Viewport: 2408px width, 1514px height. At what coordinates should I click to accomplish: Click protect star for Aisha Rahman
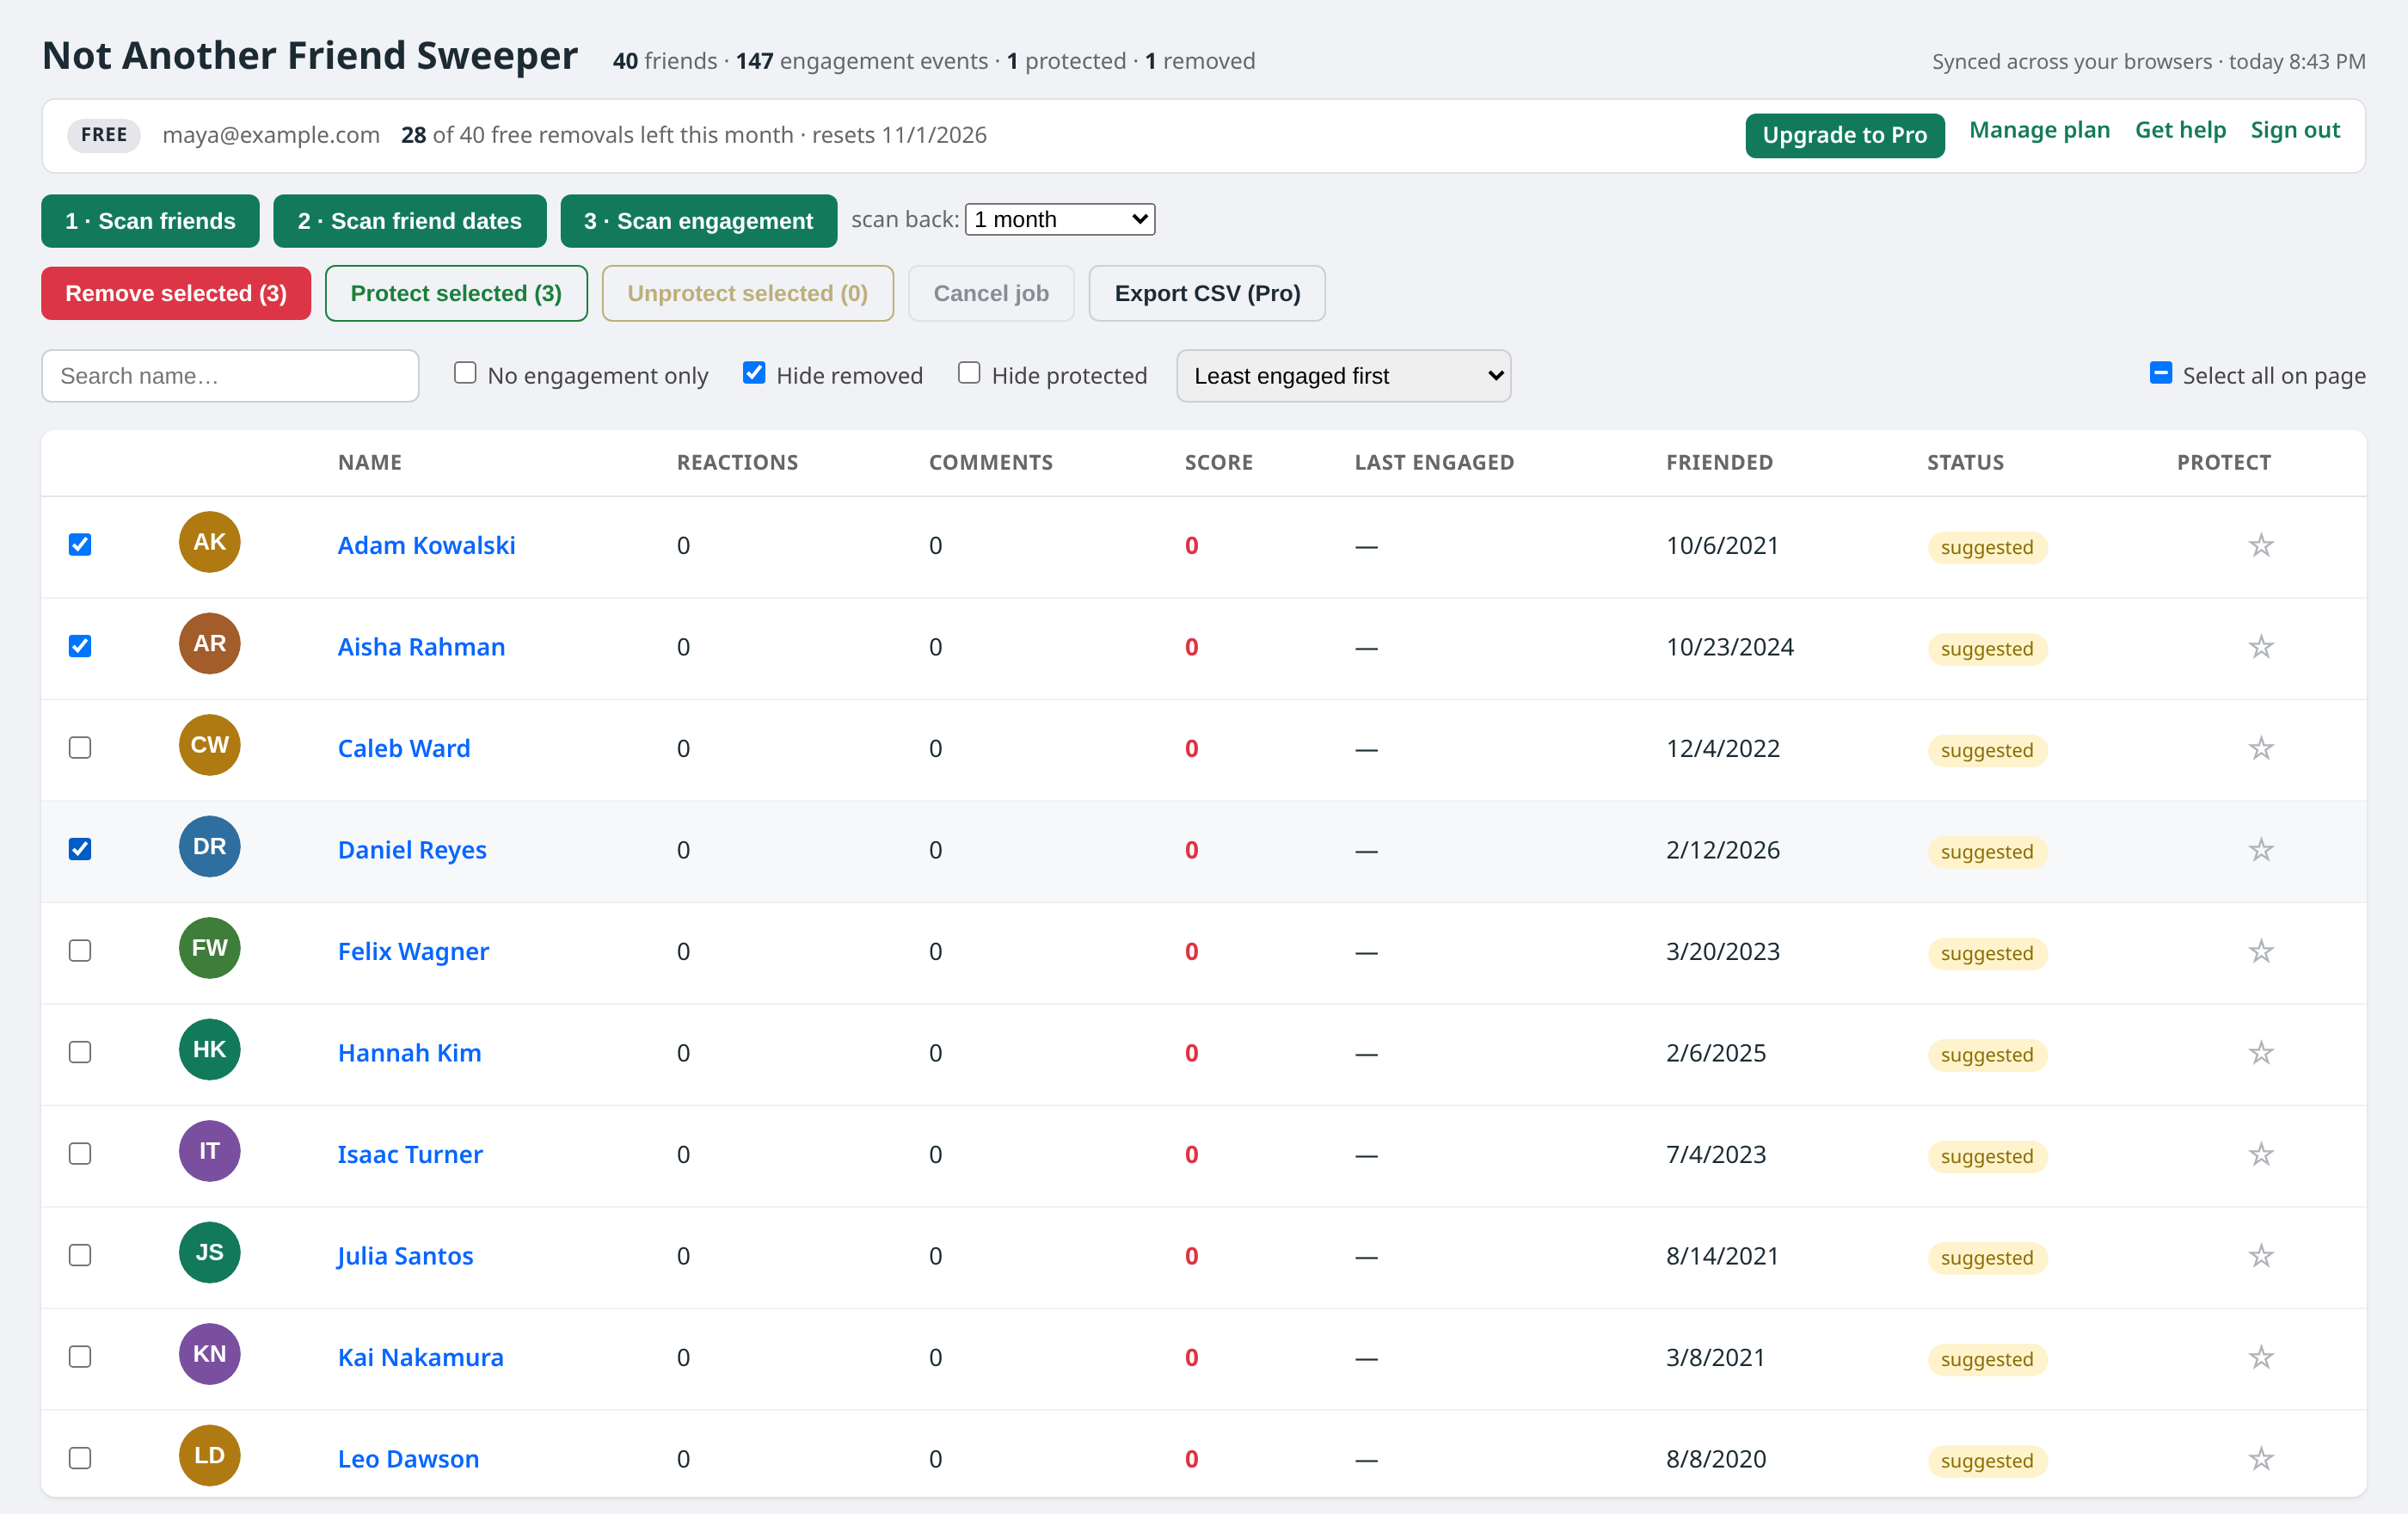(x=2260, y=647)
